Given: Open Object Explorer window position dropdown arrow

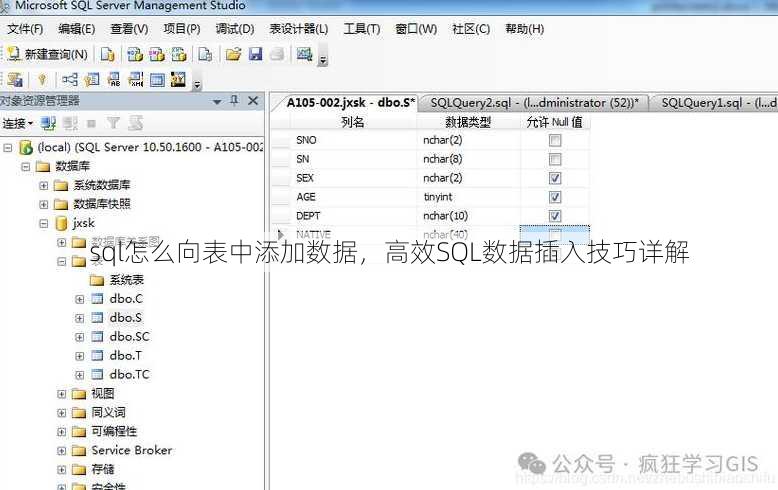Looking at the screenshot, I should coord(217,102).
